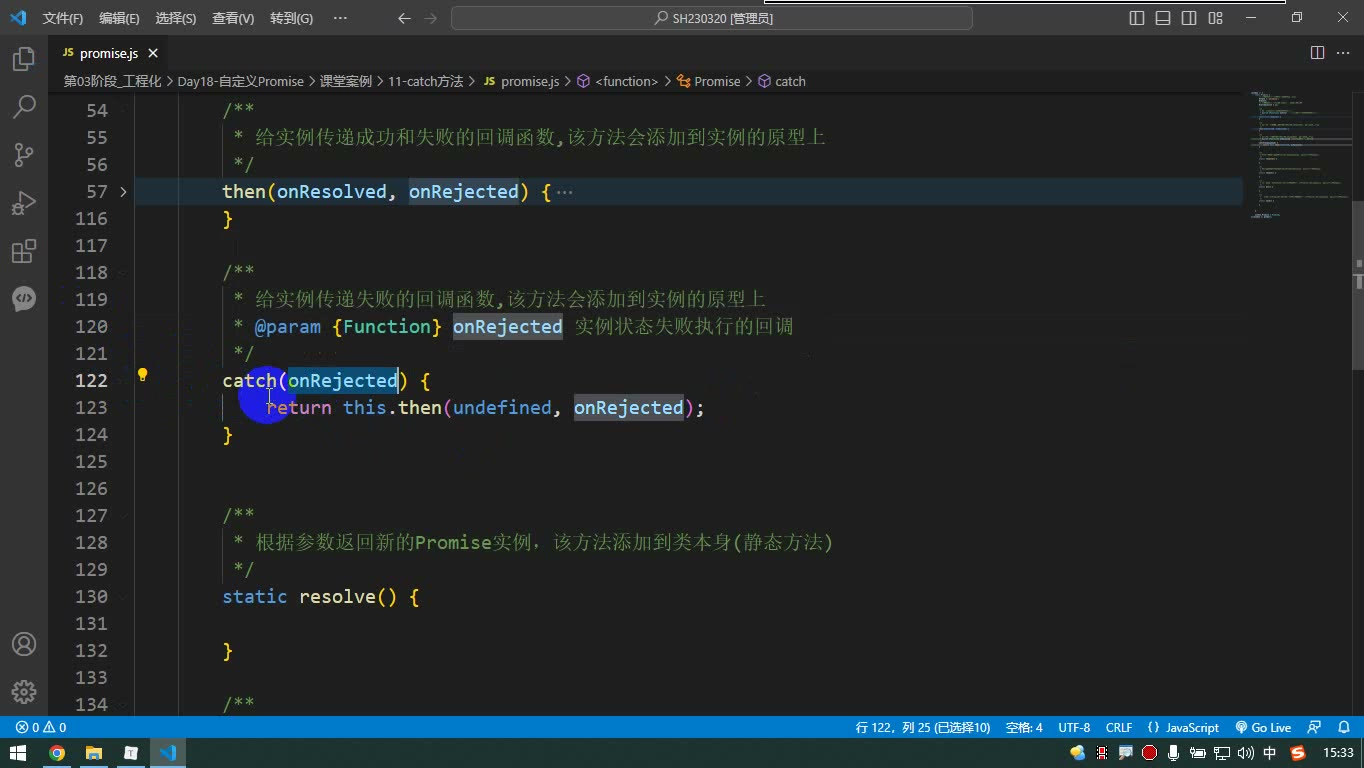Click the Chrome icon on Windows taskbar

pyautogui.click(x=57, y=753)
